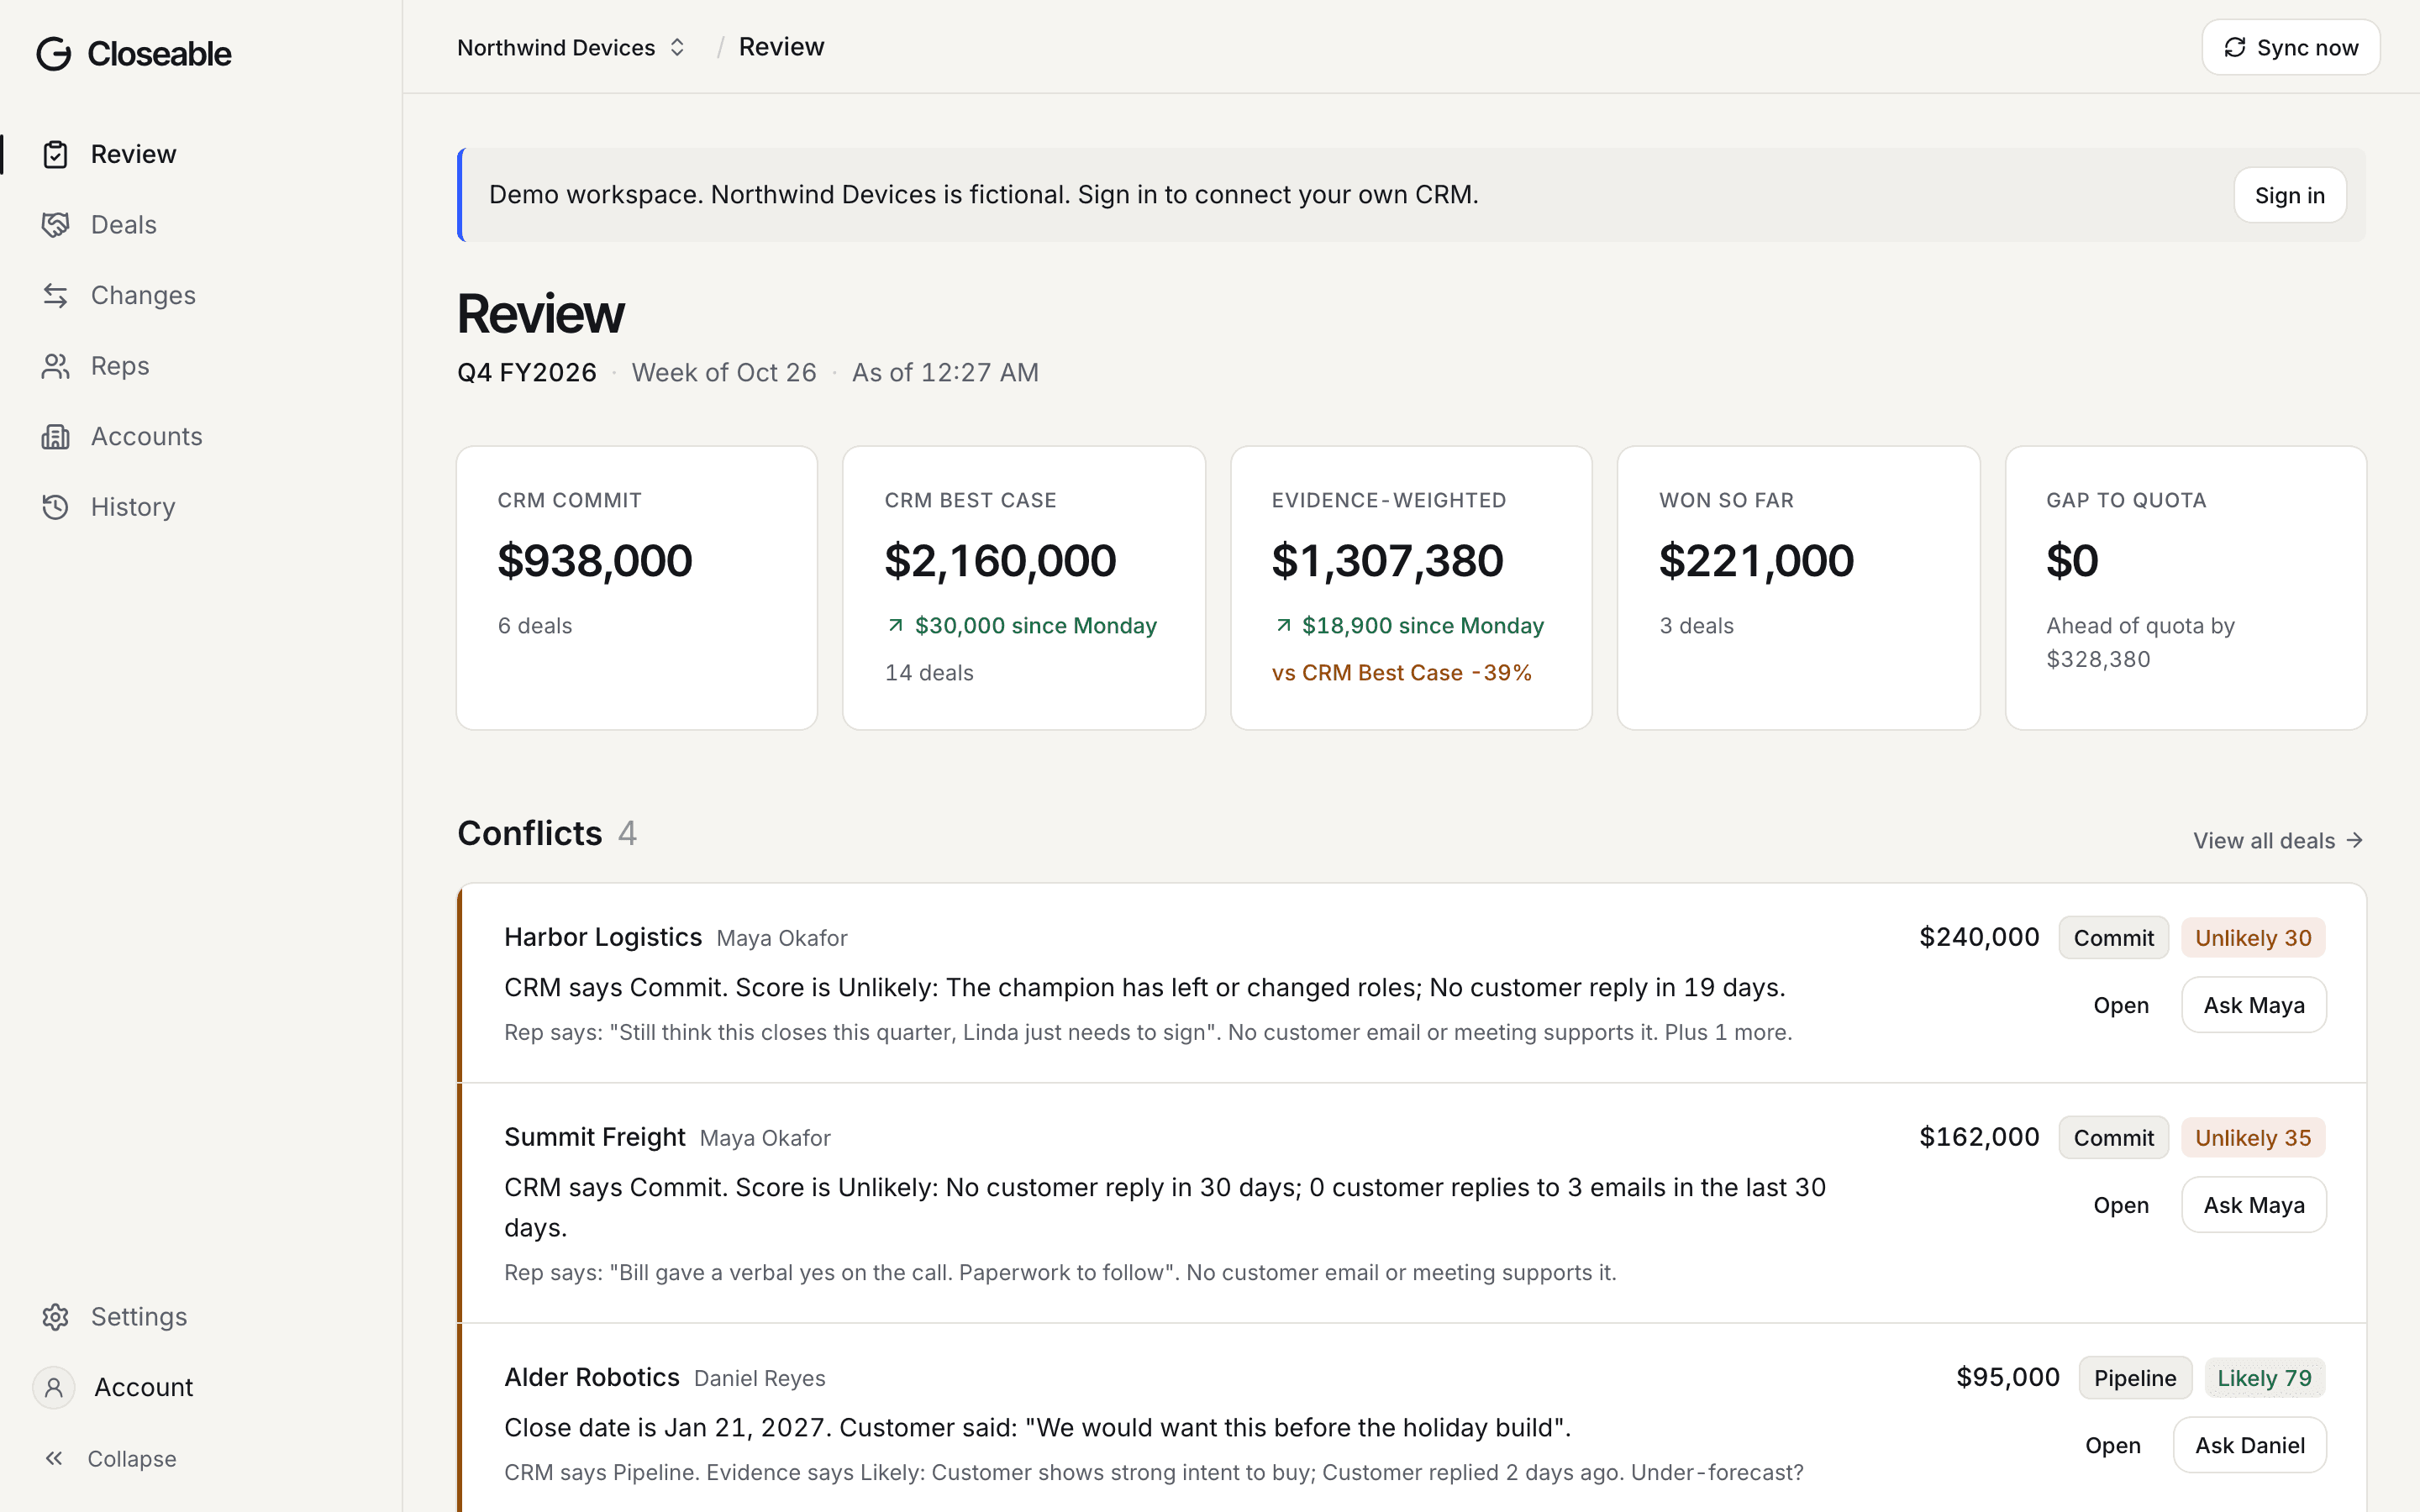Click the Gap to Quota $0 value
This screenshot has width=2420, height=1512.
[2072, 561]
